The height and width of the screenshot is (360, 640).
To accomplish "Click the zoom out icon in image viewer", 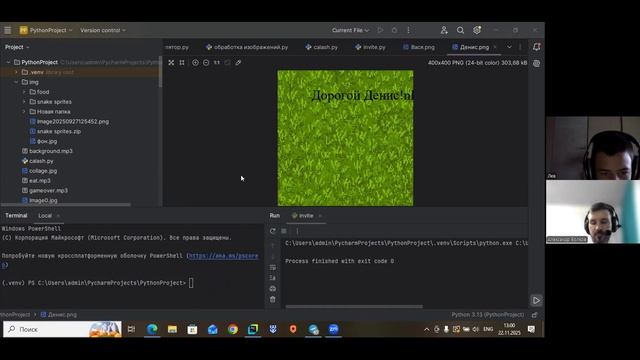I will tap(206, 62).
